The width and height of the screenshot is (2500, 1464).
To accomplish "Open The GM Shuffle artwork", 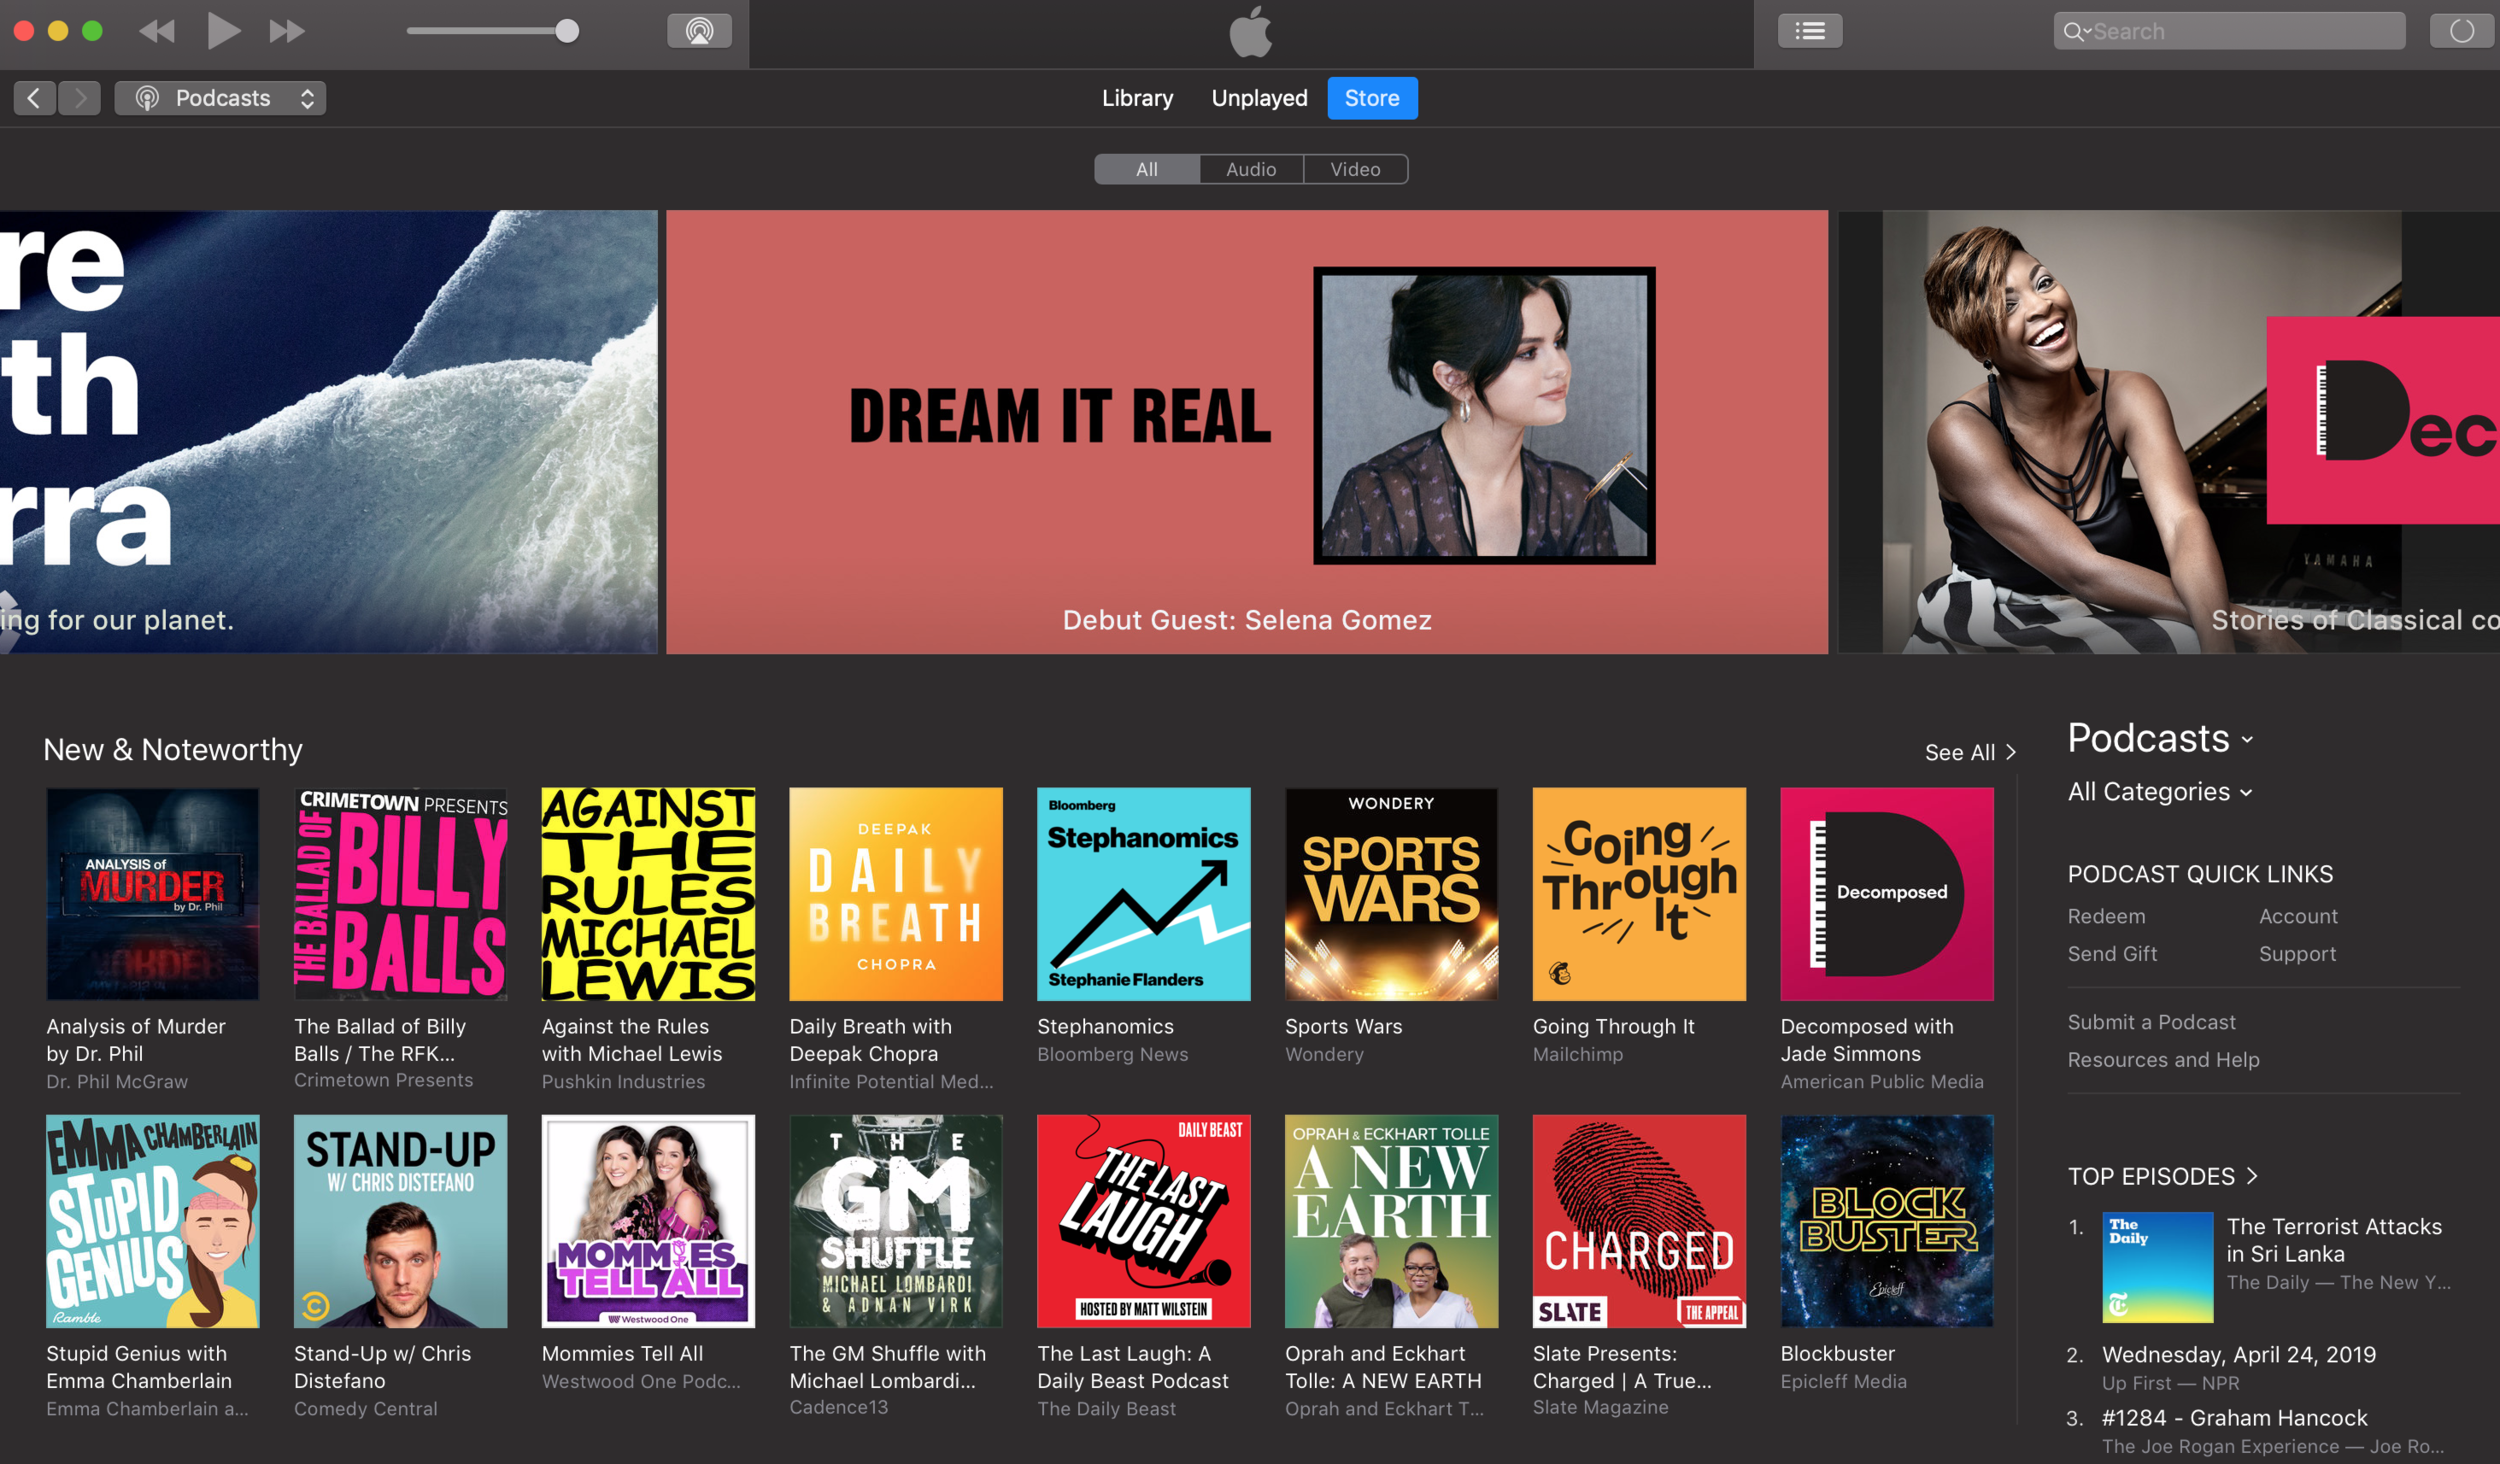I will pyautogui.click(x=895, y=1220).
